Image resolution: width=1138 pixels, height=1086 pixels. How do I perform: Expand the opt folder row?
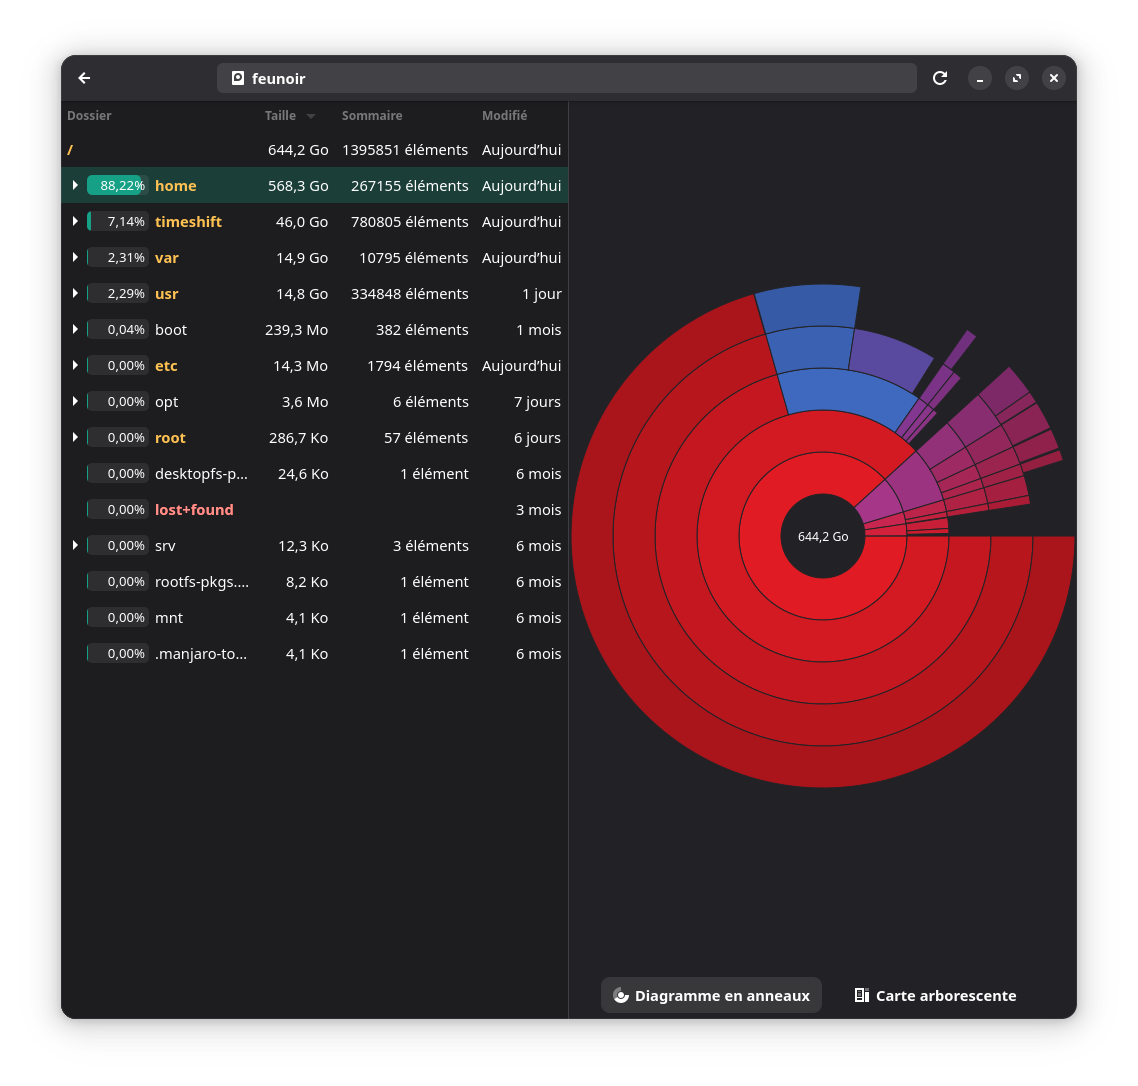75,401
